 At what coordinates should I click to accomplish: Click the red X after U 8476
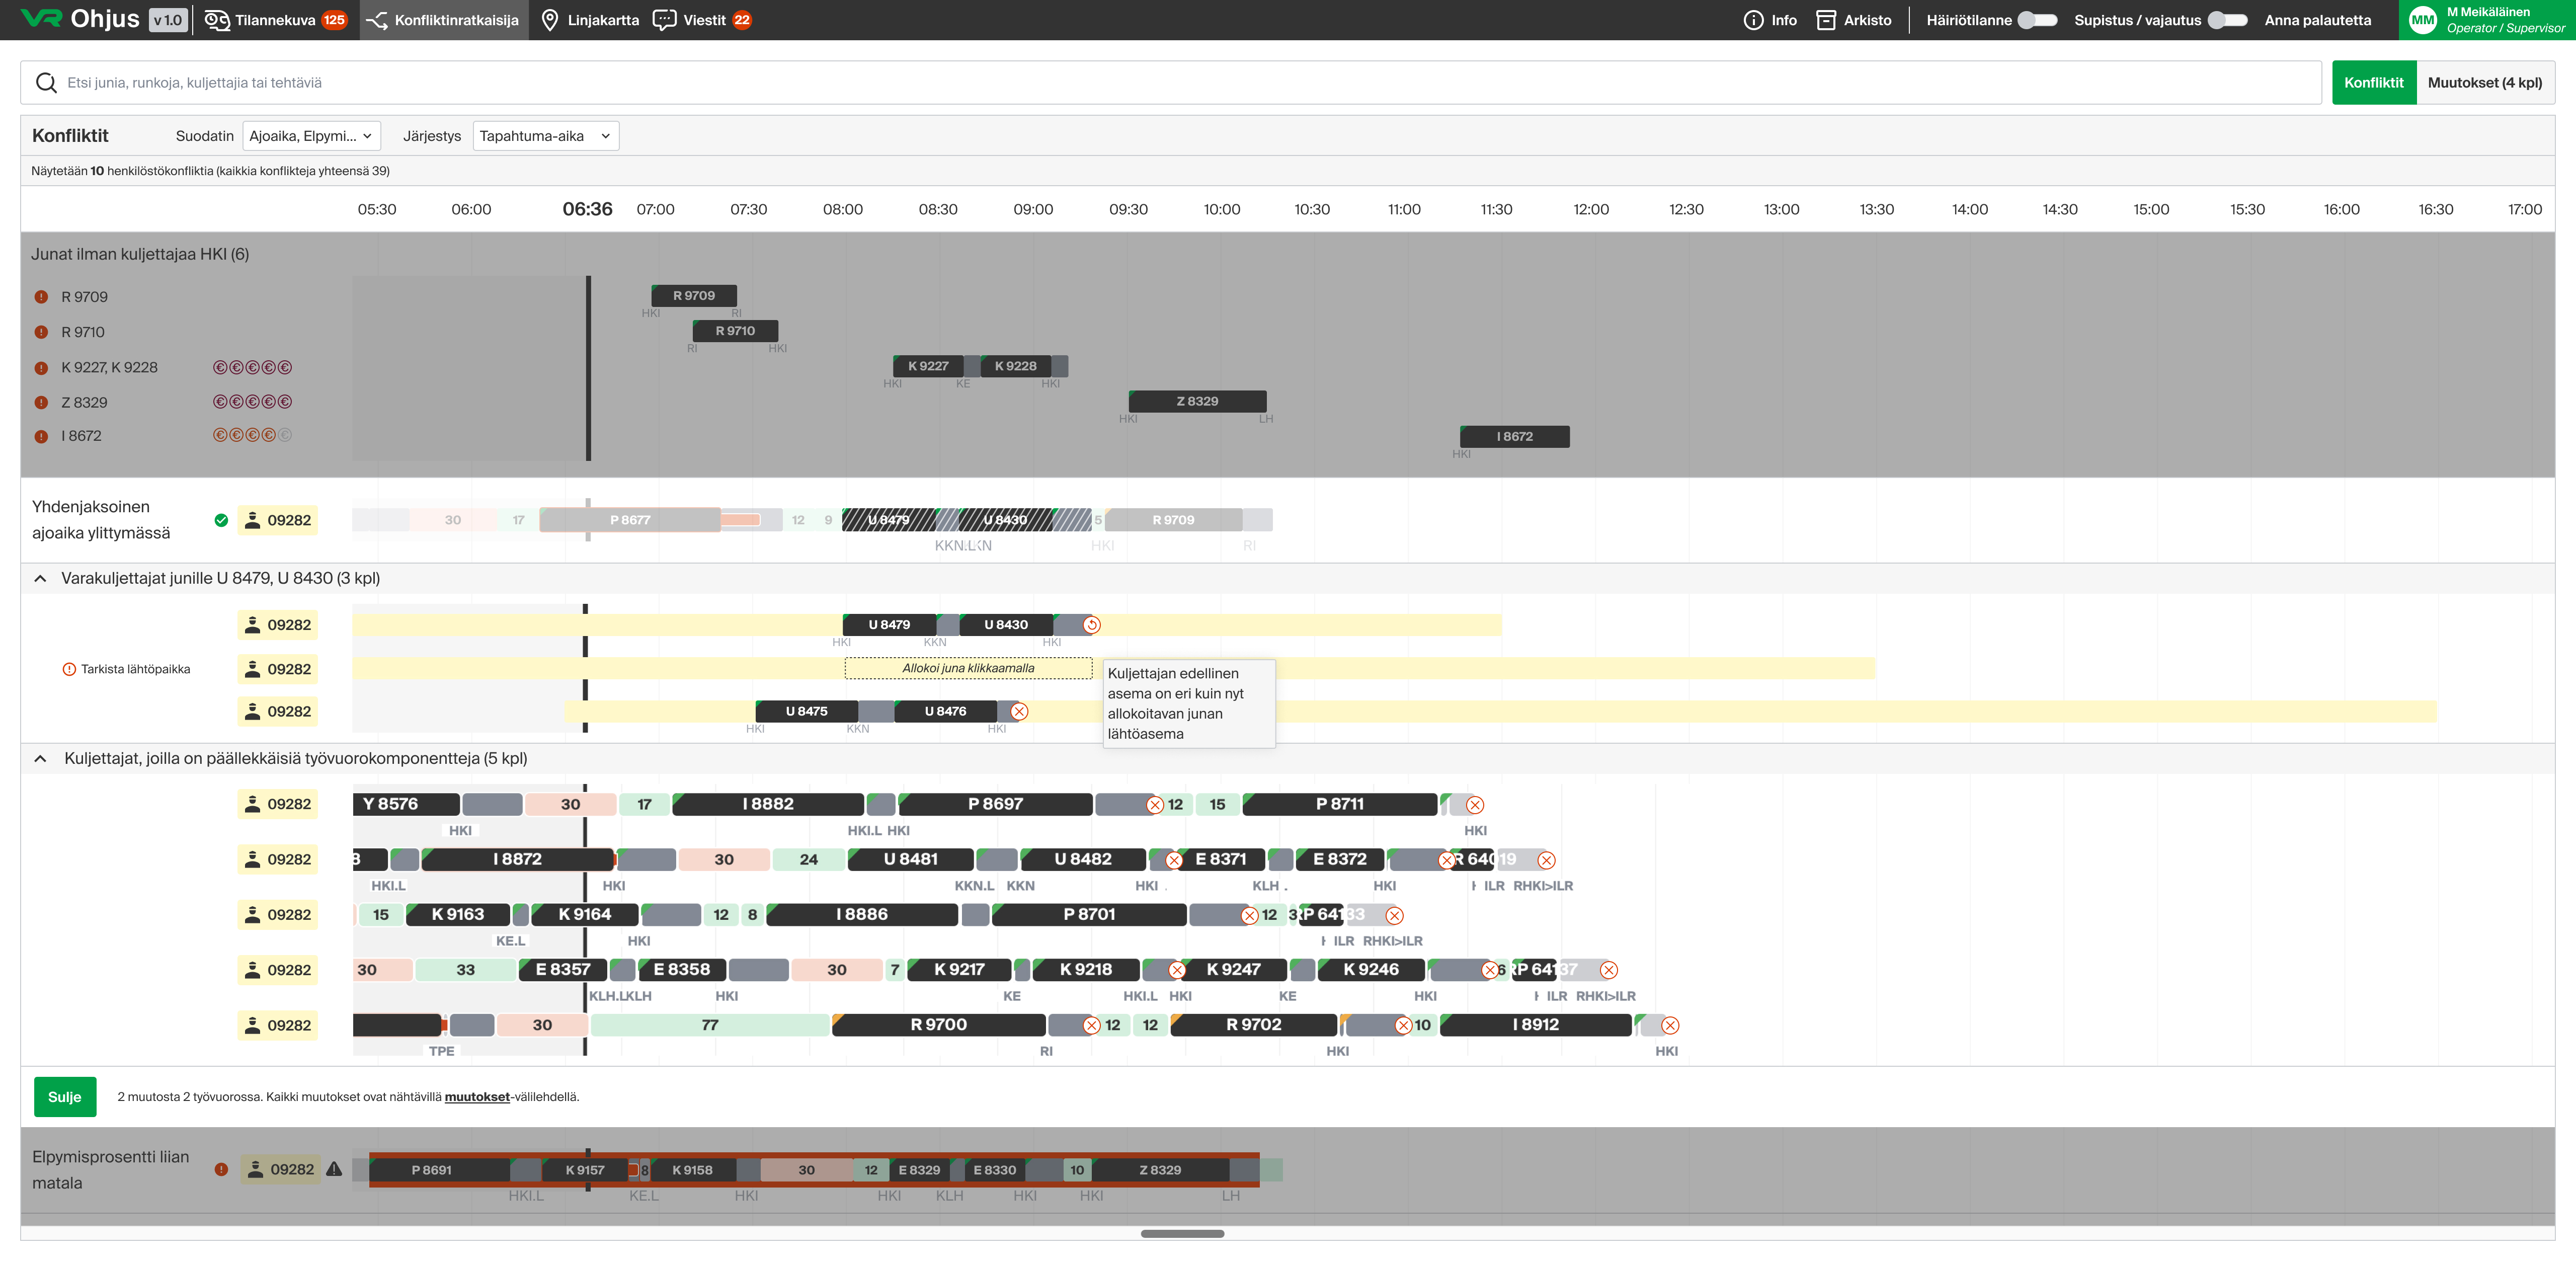[1019, 711]
